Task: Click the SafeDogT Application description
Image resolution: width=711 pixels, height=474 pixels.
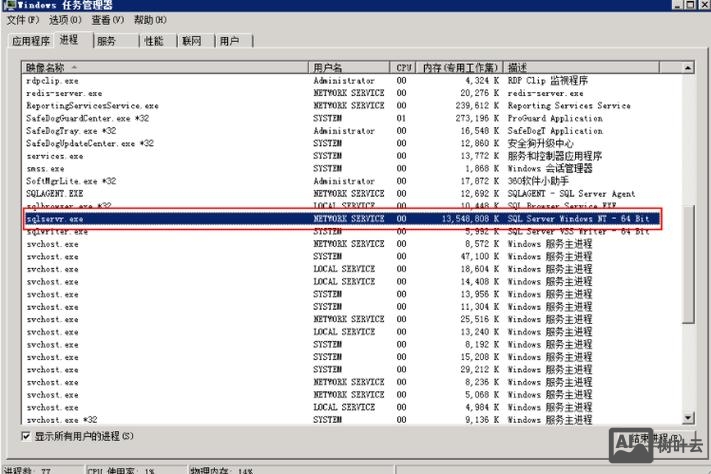Action: (x=555, y=131)
